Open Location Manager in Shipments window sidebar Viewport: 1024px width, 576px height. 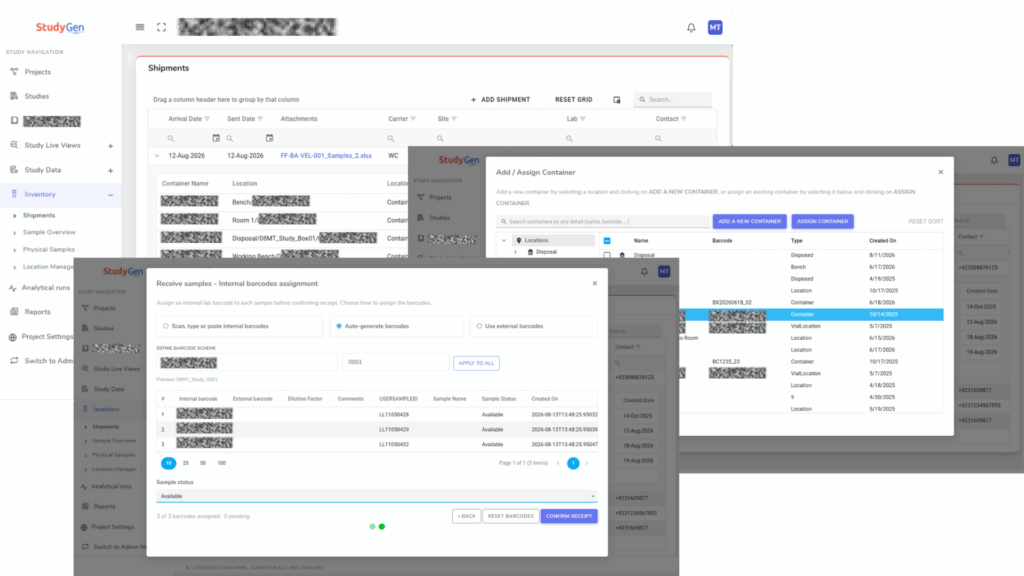(x=48, y=266)
